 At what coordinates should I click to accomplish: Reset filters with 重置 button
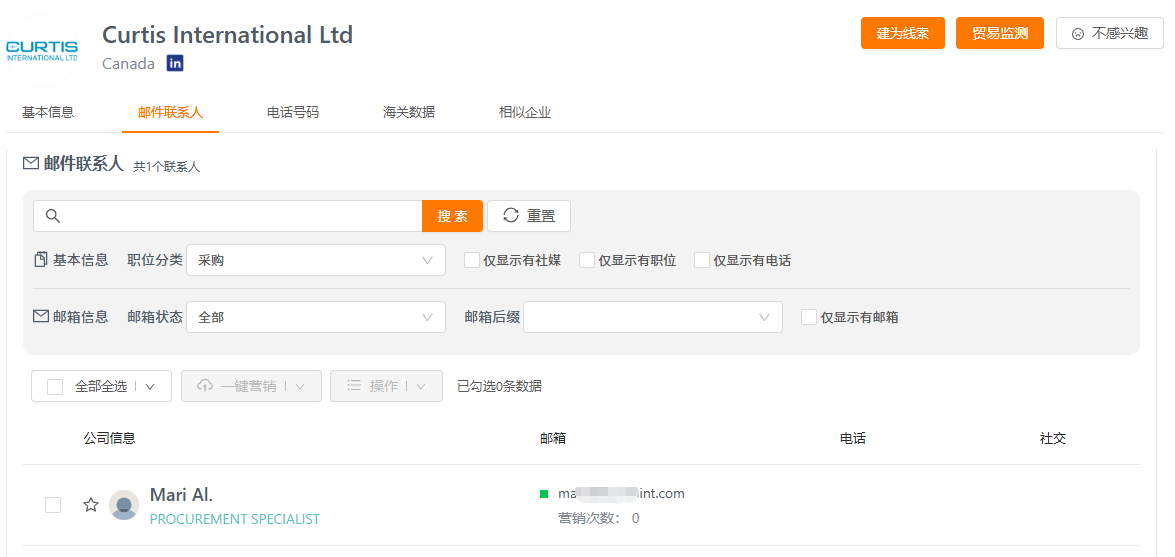[x=529, y=216]
